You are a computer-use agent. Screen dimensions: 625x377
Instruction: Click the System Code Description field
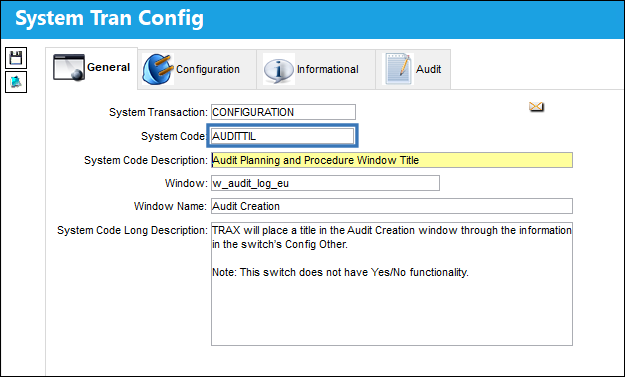(x=392, y=160)
